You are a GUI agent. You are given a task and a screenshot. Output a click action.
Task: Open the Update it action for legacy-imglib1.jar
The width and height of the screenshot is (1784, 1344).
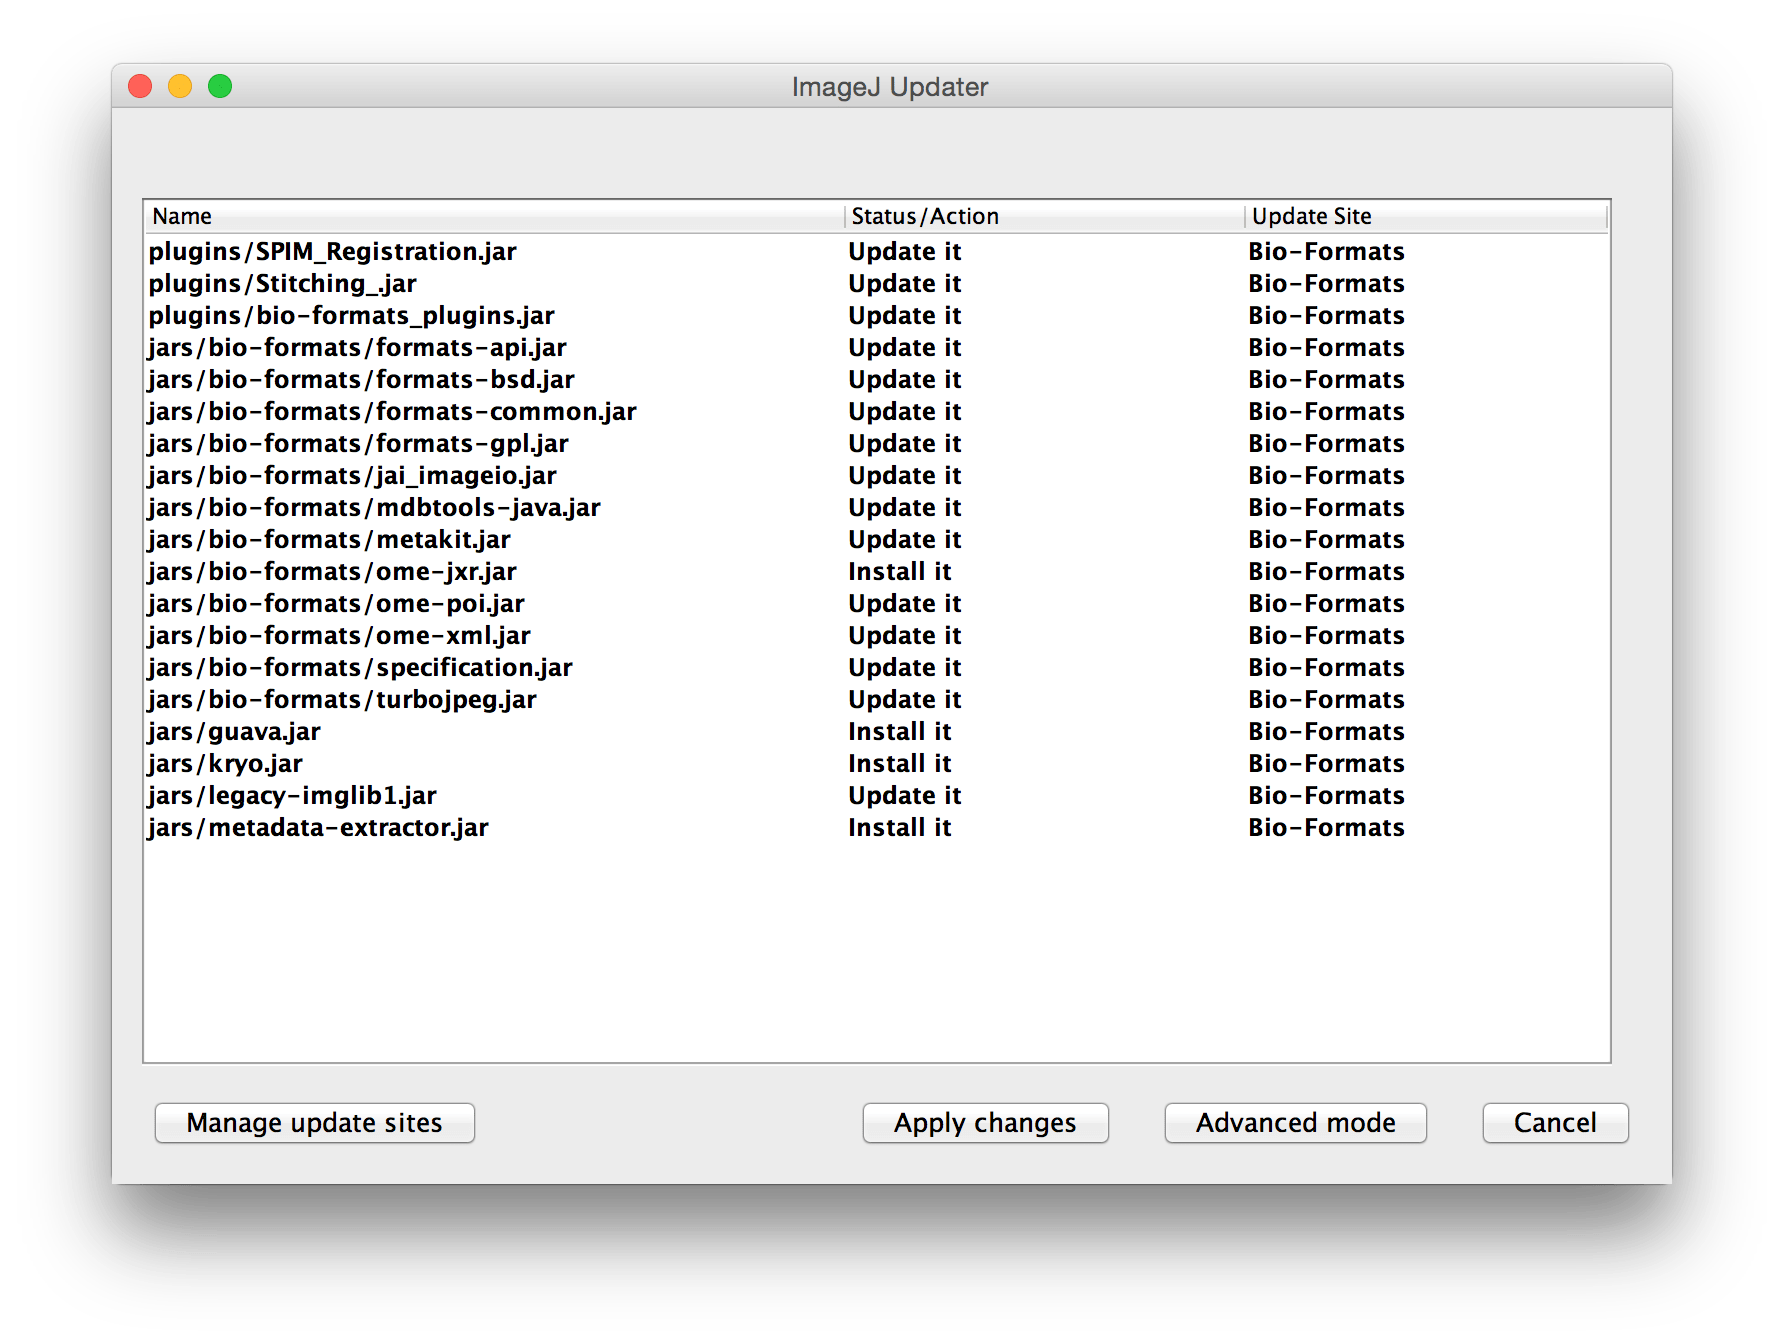904,796
